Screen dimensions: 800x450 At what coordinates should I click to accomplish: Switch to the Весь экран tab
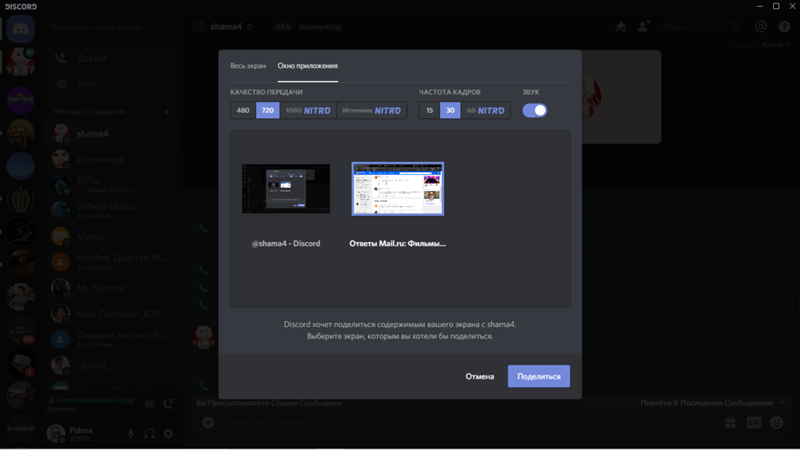point(247,66)
